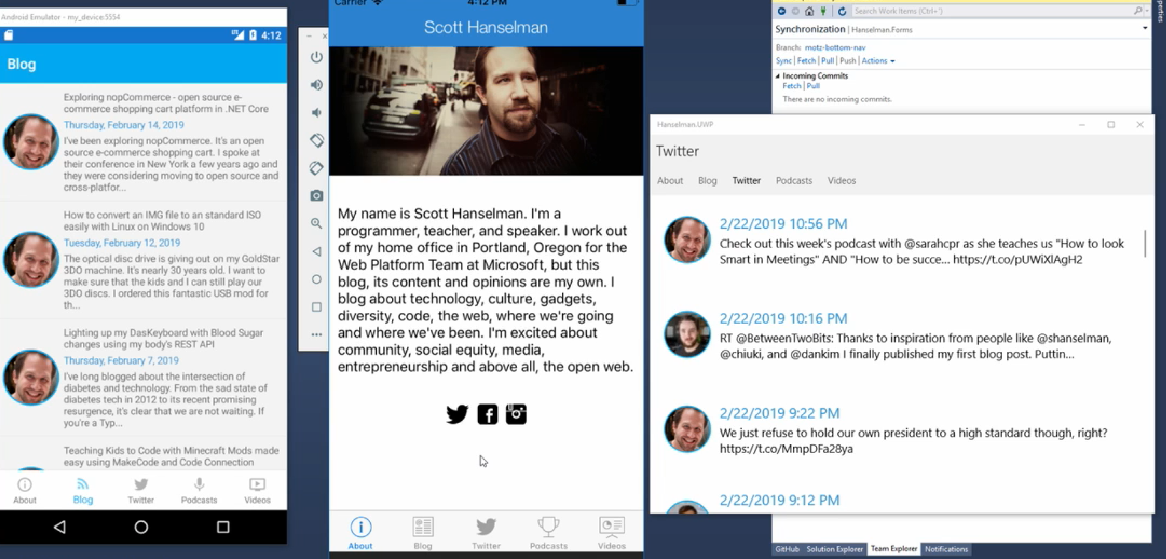
Task: Click the emulator zoom magnifier icon
Action: click(x=317, y=223)
